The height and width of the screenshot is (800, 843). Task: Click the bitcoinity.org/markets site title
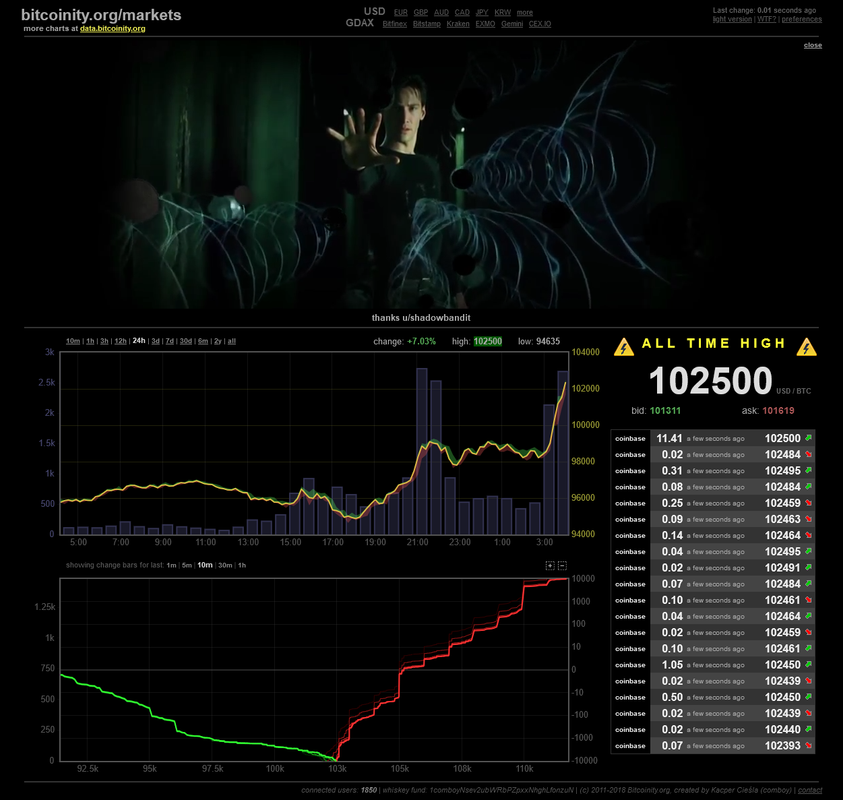(x=101, y=15)
